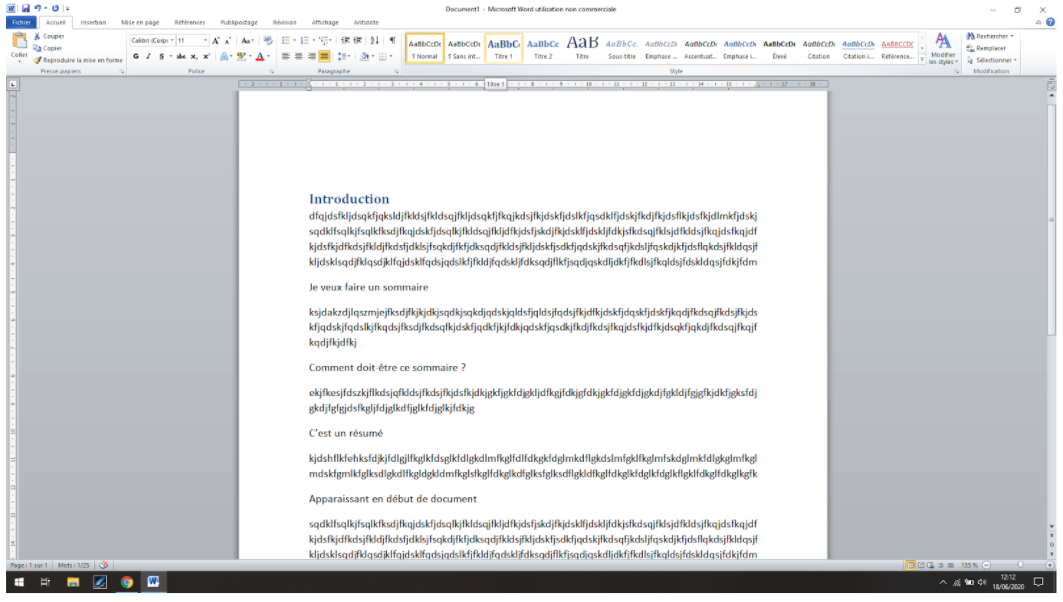
Task: Save the document from quick access toolbar
Action: pyautogui.click(x=25, y=9)
